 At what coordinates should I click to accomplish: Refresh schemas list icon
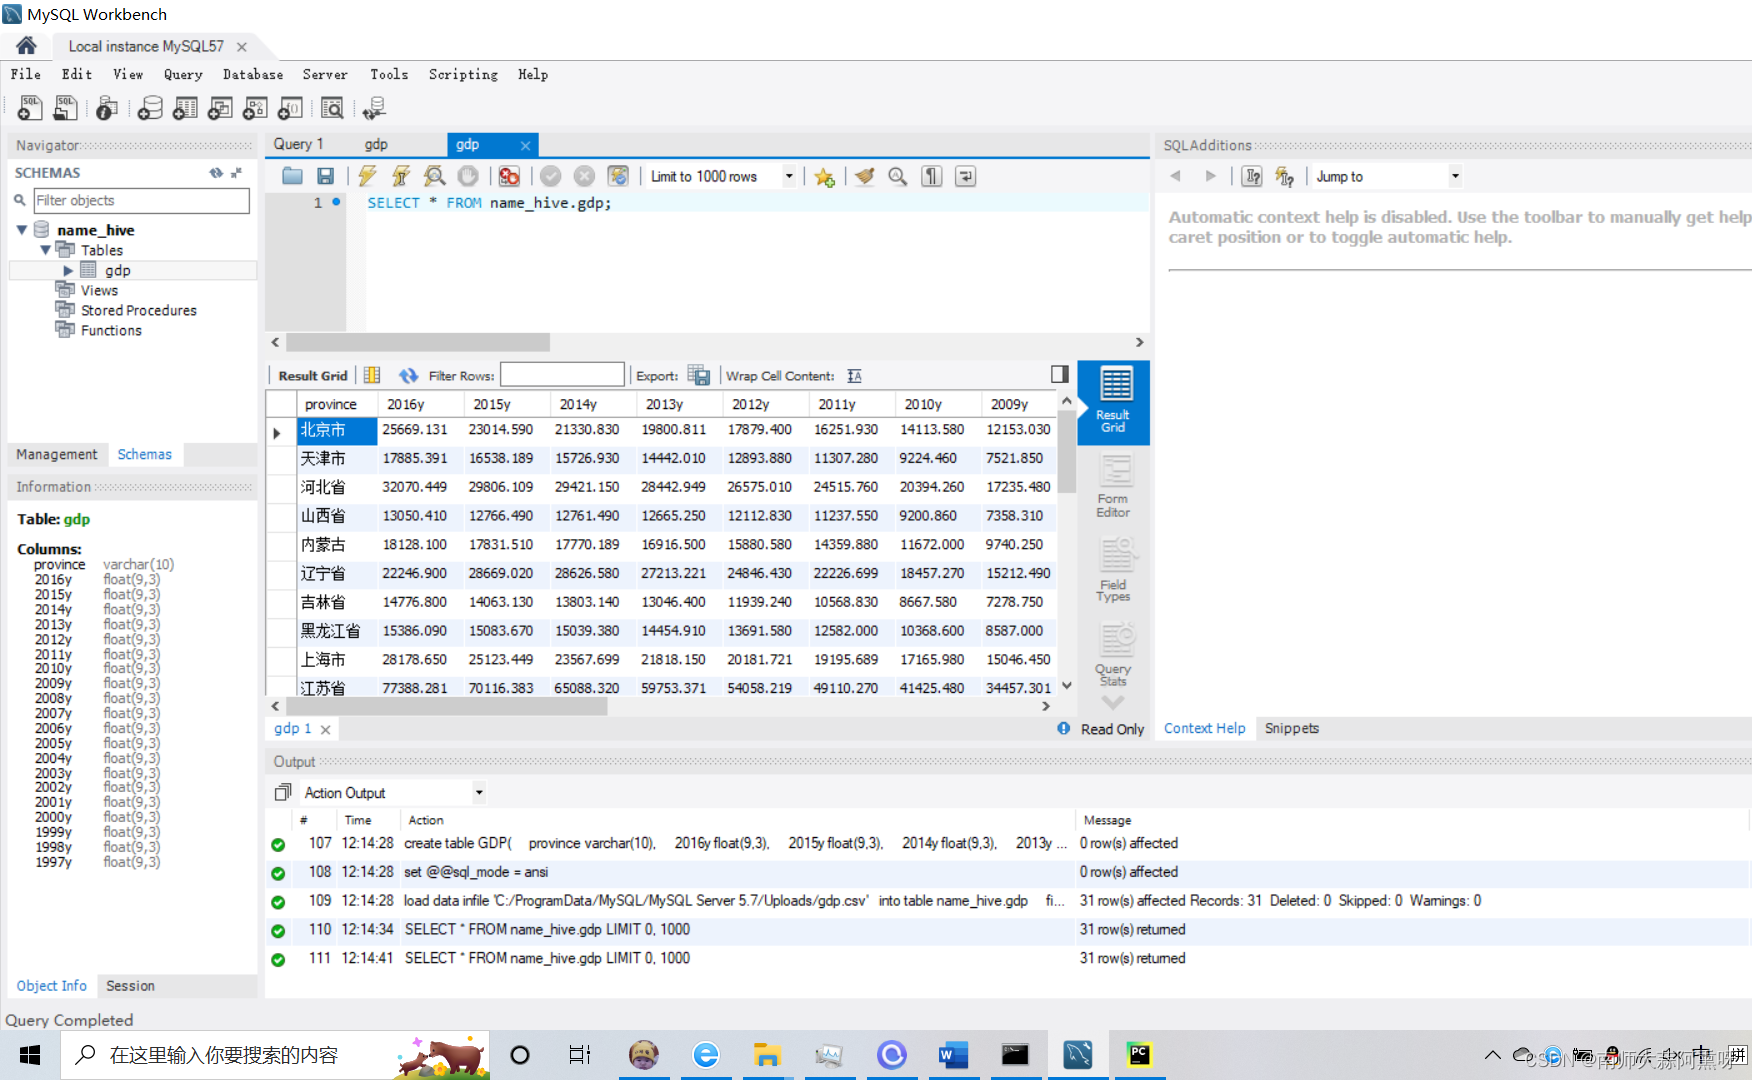click(216, 173)
